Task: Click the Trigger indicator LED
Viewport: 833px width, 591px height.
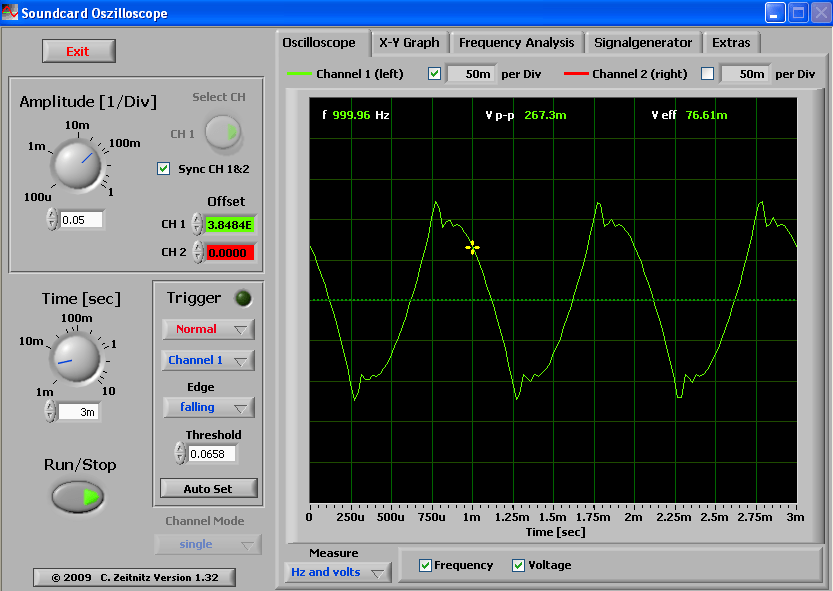Action: tap(243, 298)
